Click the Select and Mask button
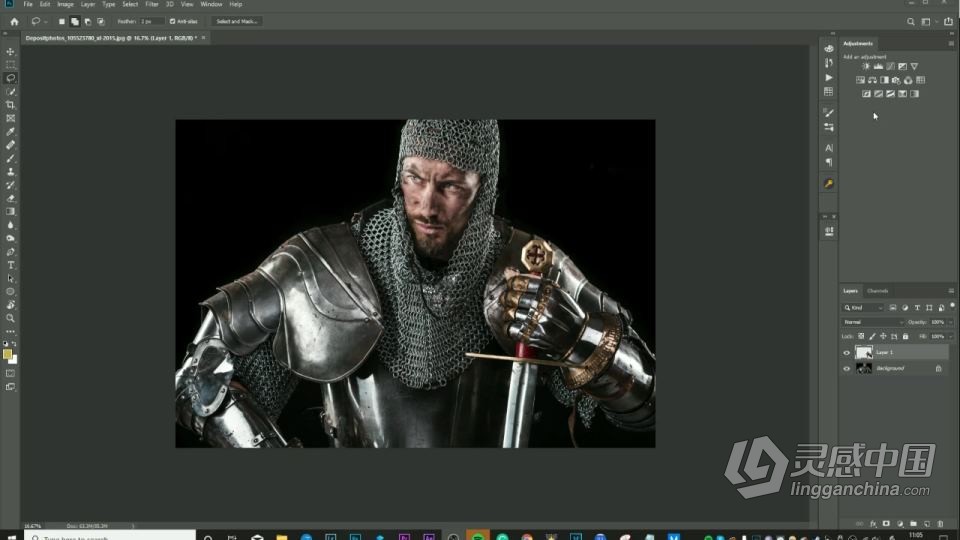The width and height of the screenshot is (960, 540). click(237, 21)
